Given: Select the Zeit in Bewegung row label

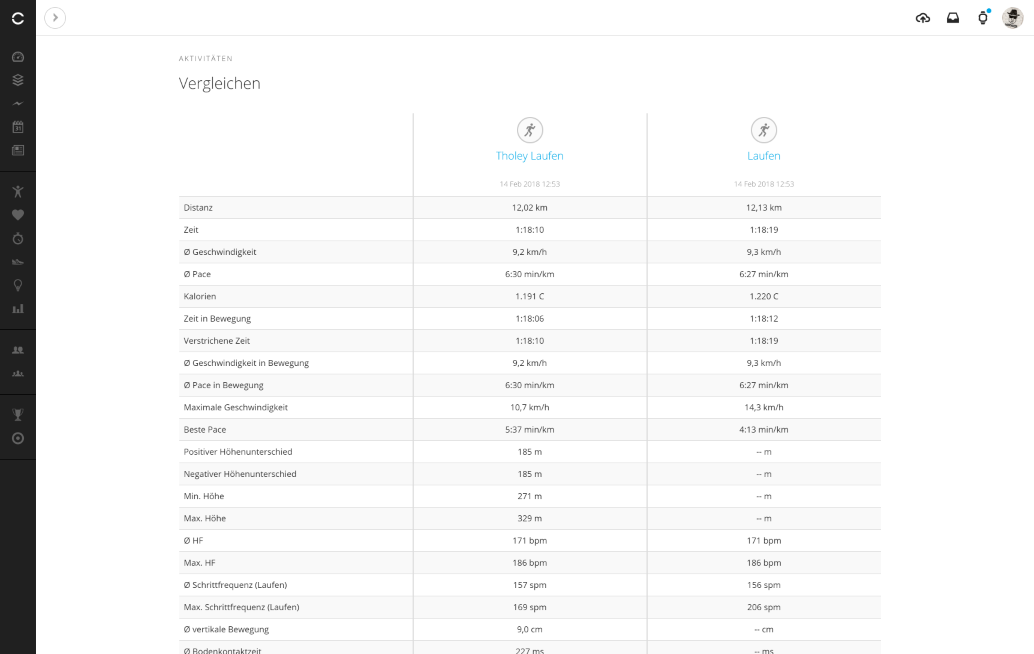Looking at the screenshot, I should (217, 318).
